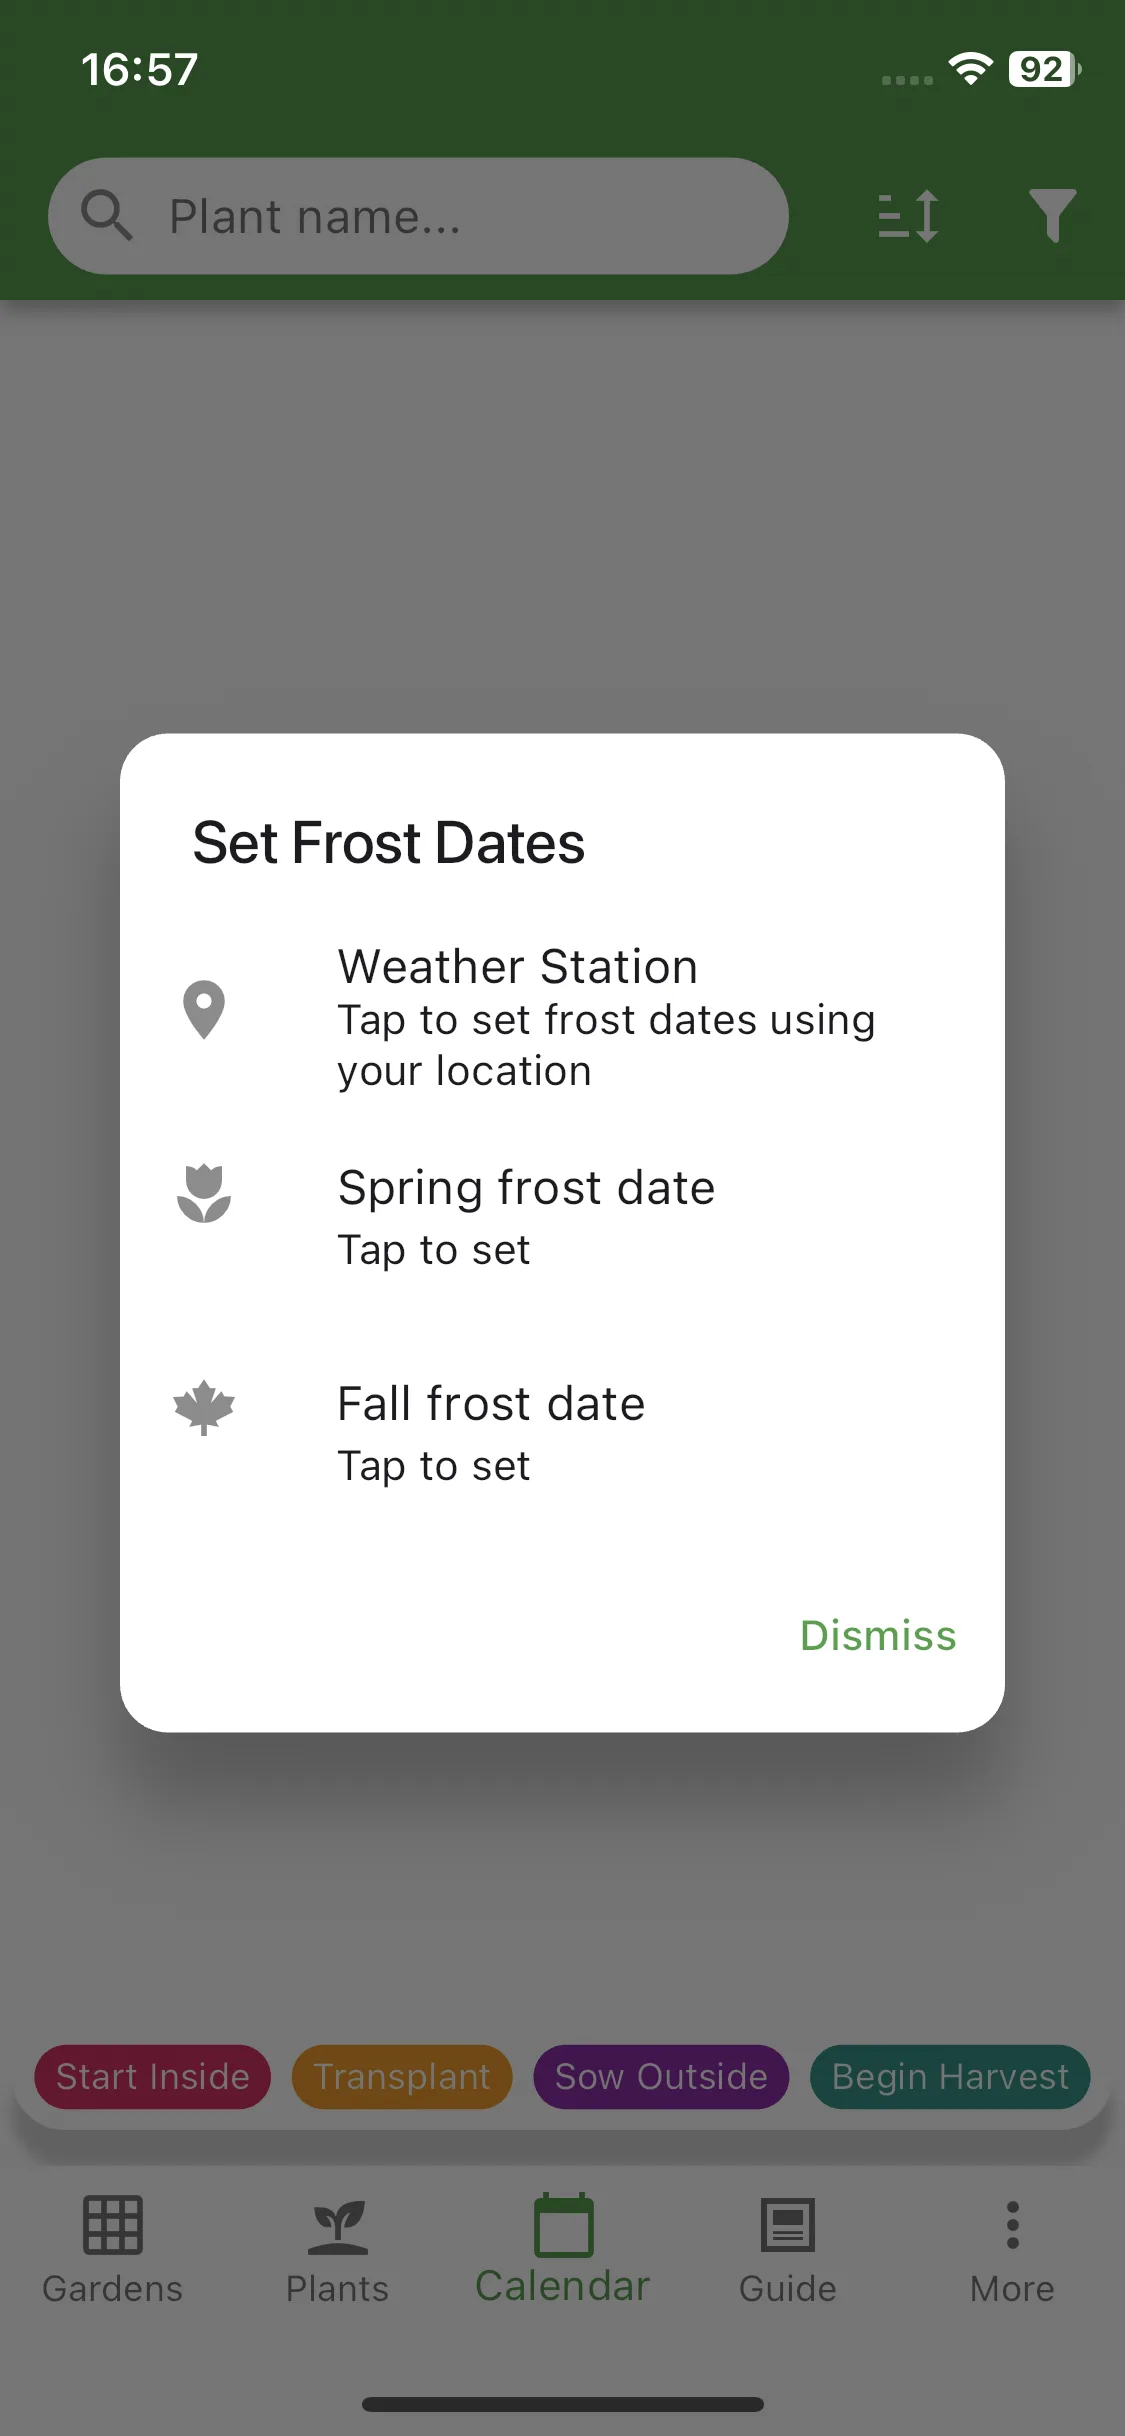
Task: Tap the location pin icon
Action: tap(204, 1010)
